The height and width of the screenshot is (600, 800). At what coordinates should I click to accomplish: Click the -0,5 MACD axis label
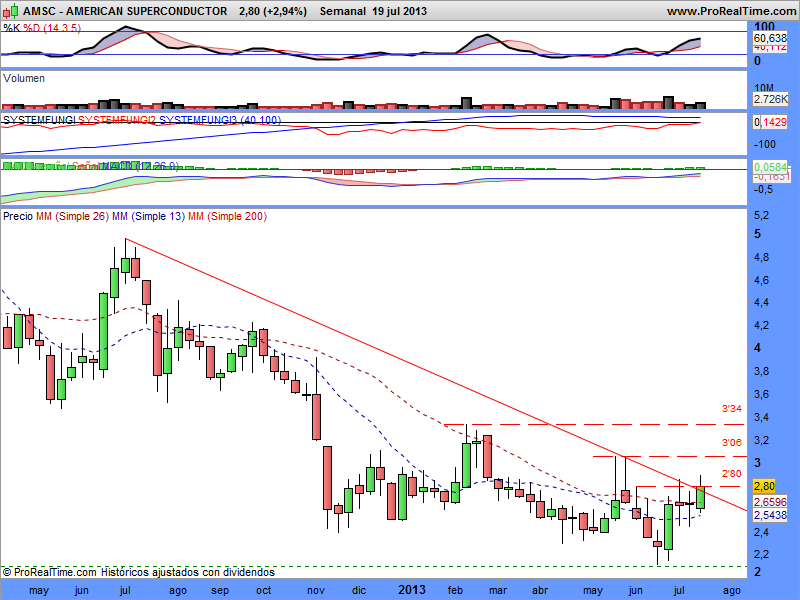click(x=763, y=189)
